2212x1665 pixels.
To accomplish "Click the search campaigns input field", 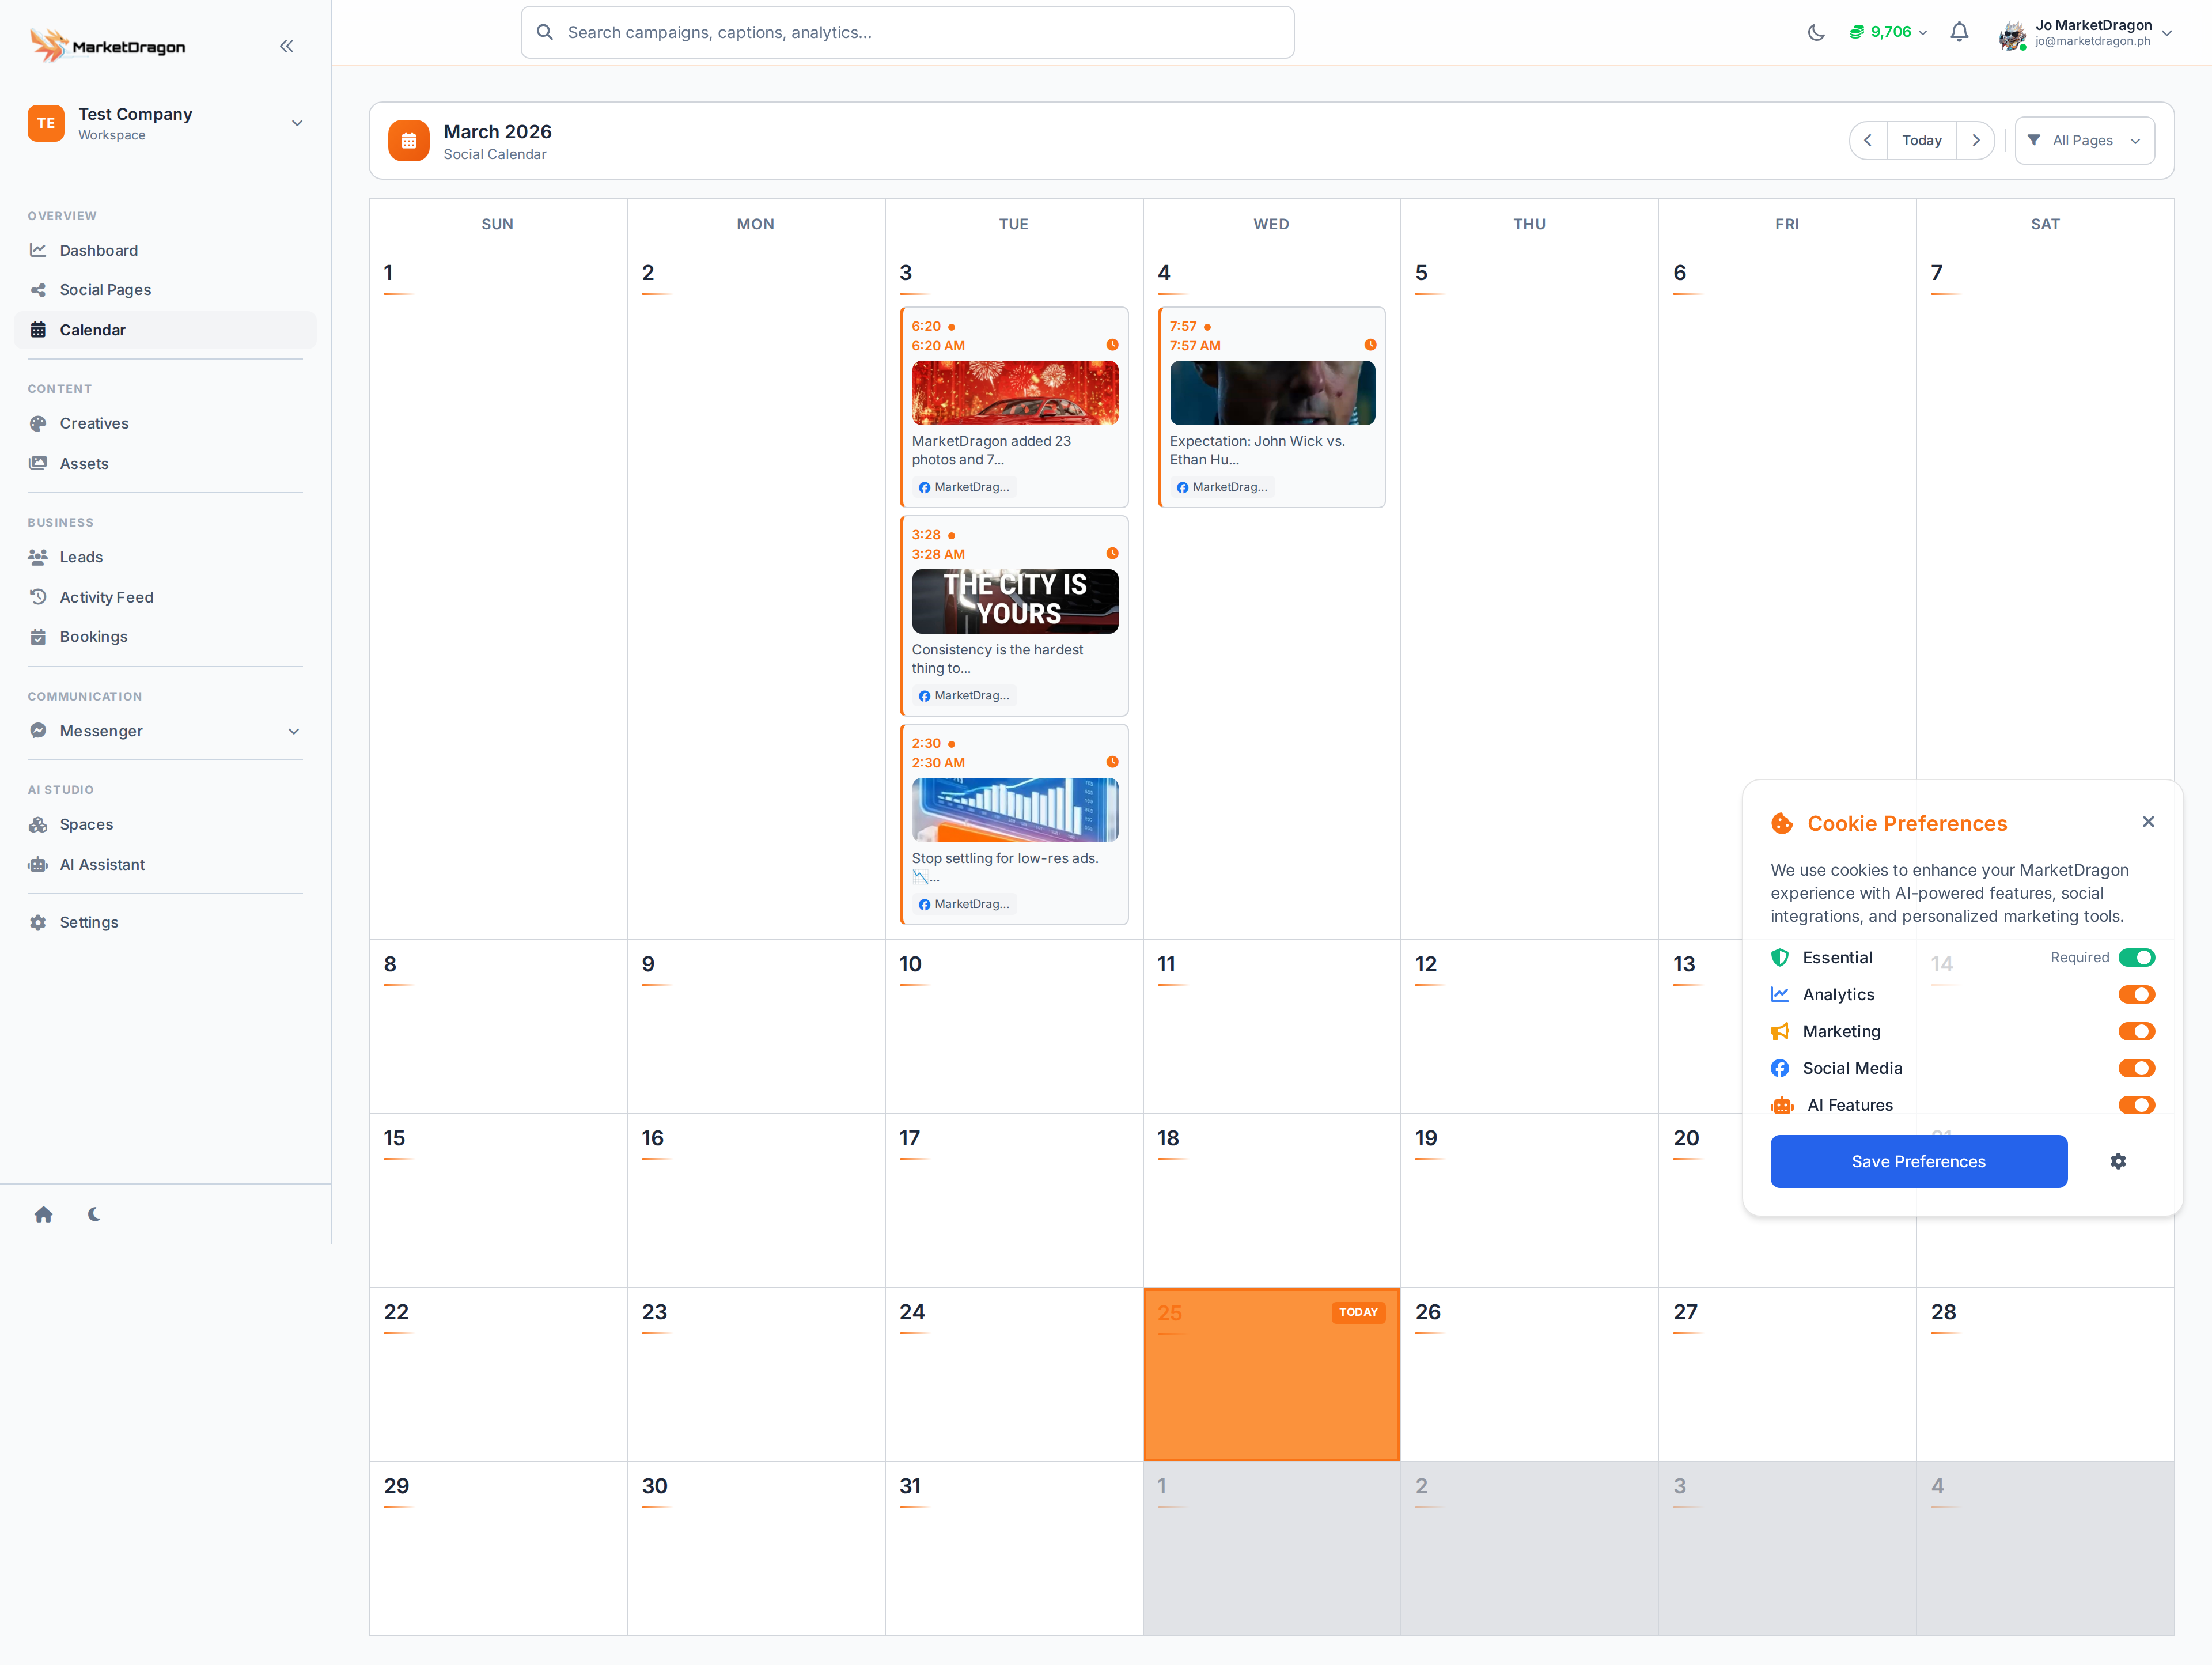I will (x=907, y=32).
